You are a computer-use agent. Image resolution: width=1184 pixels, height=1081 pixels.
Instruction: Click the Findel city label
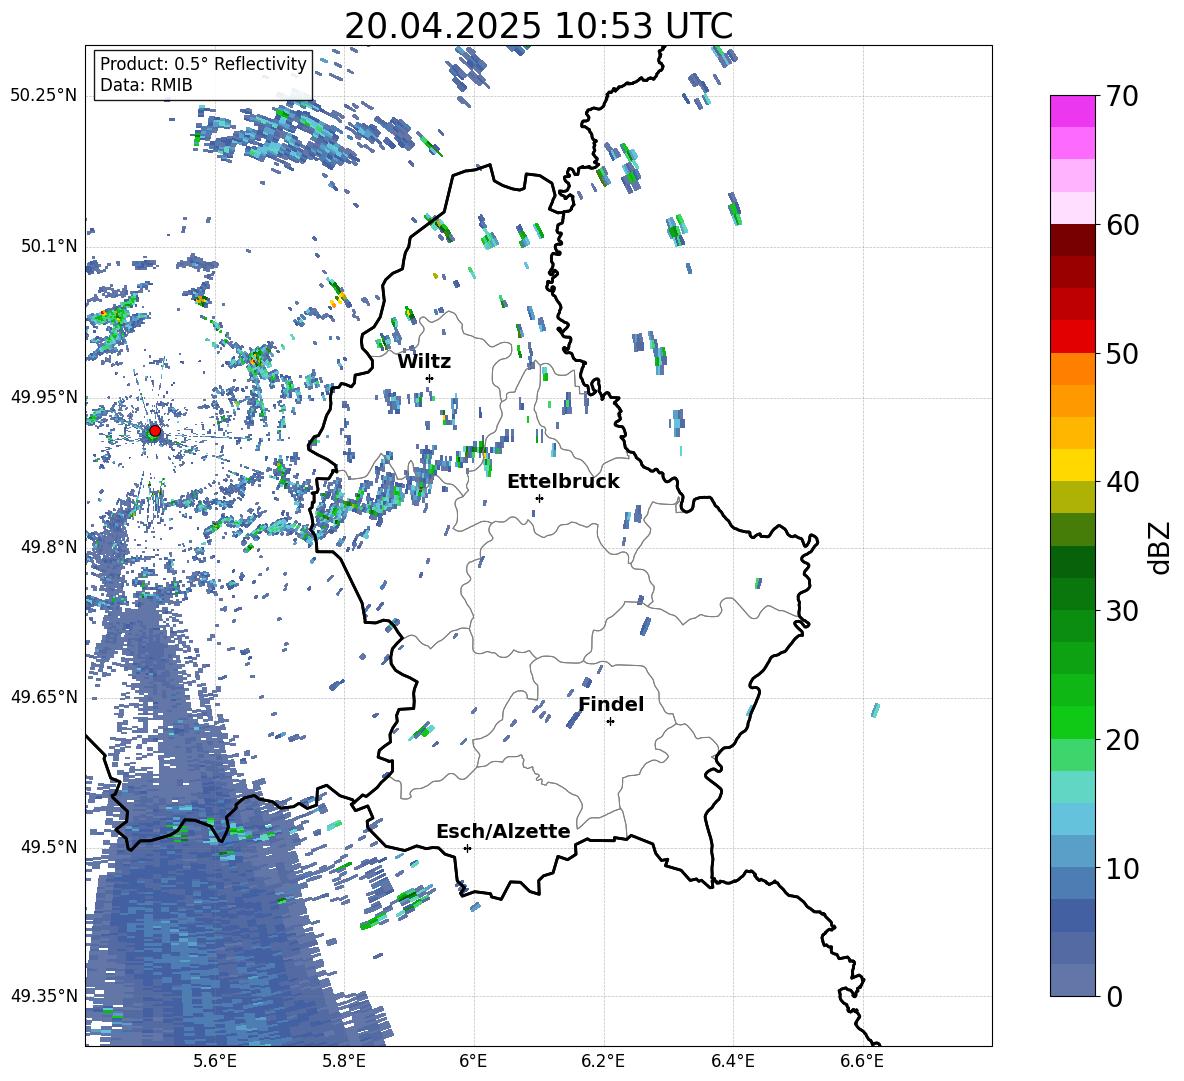pyautogui.click(x=611, y=704)
